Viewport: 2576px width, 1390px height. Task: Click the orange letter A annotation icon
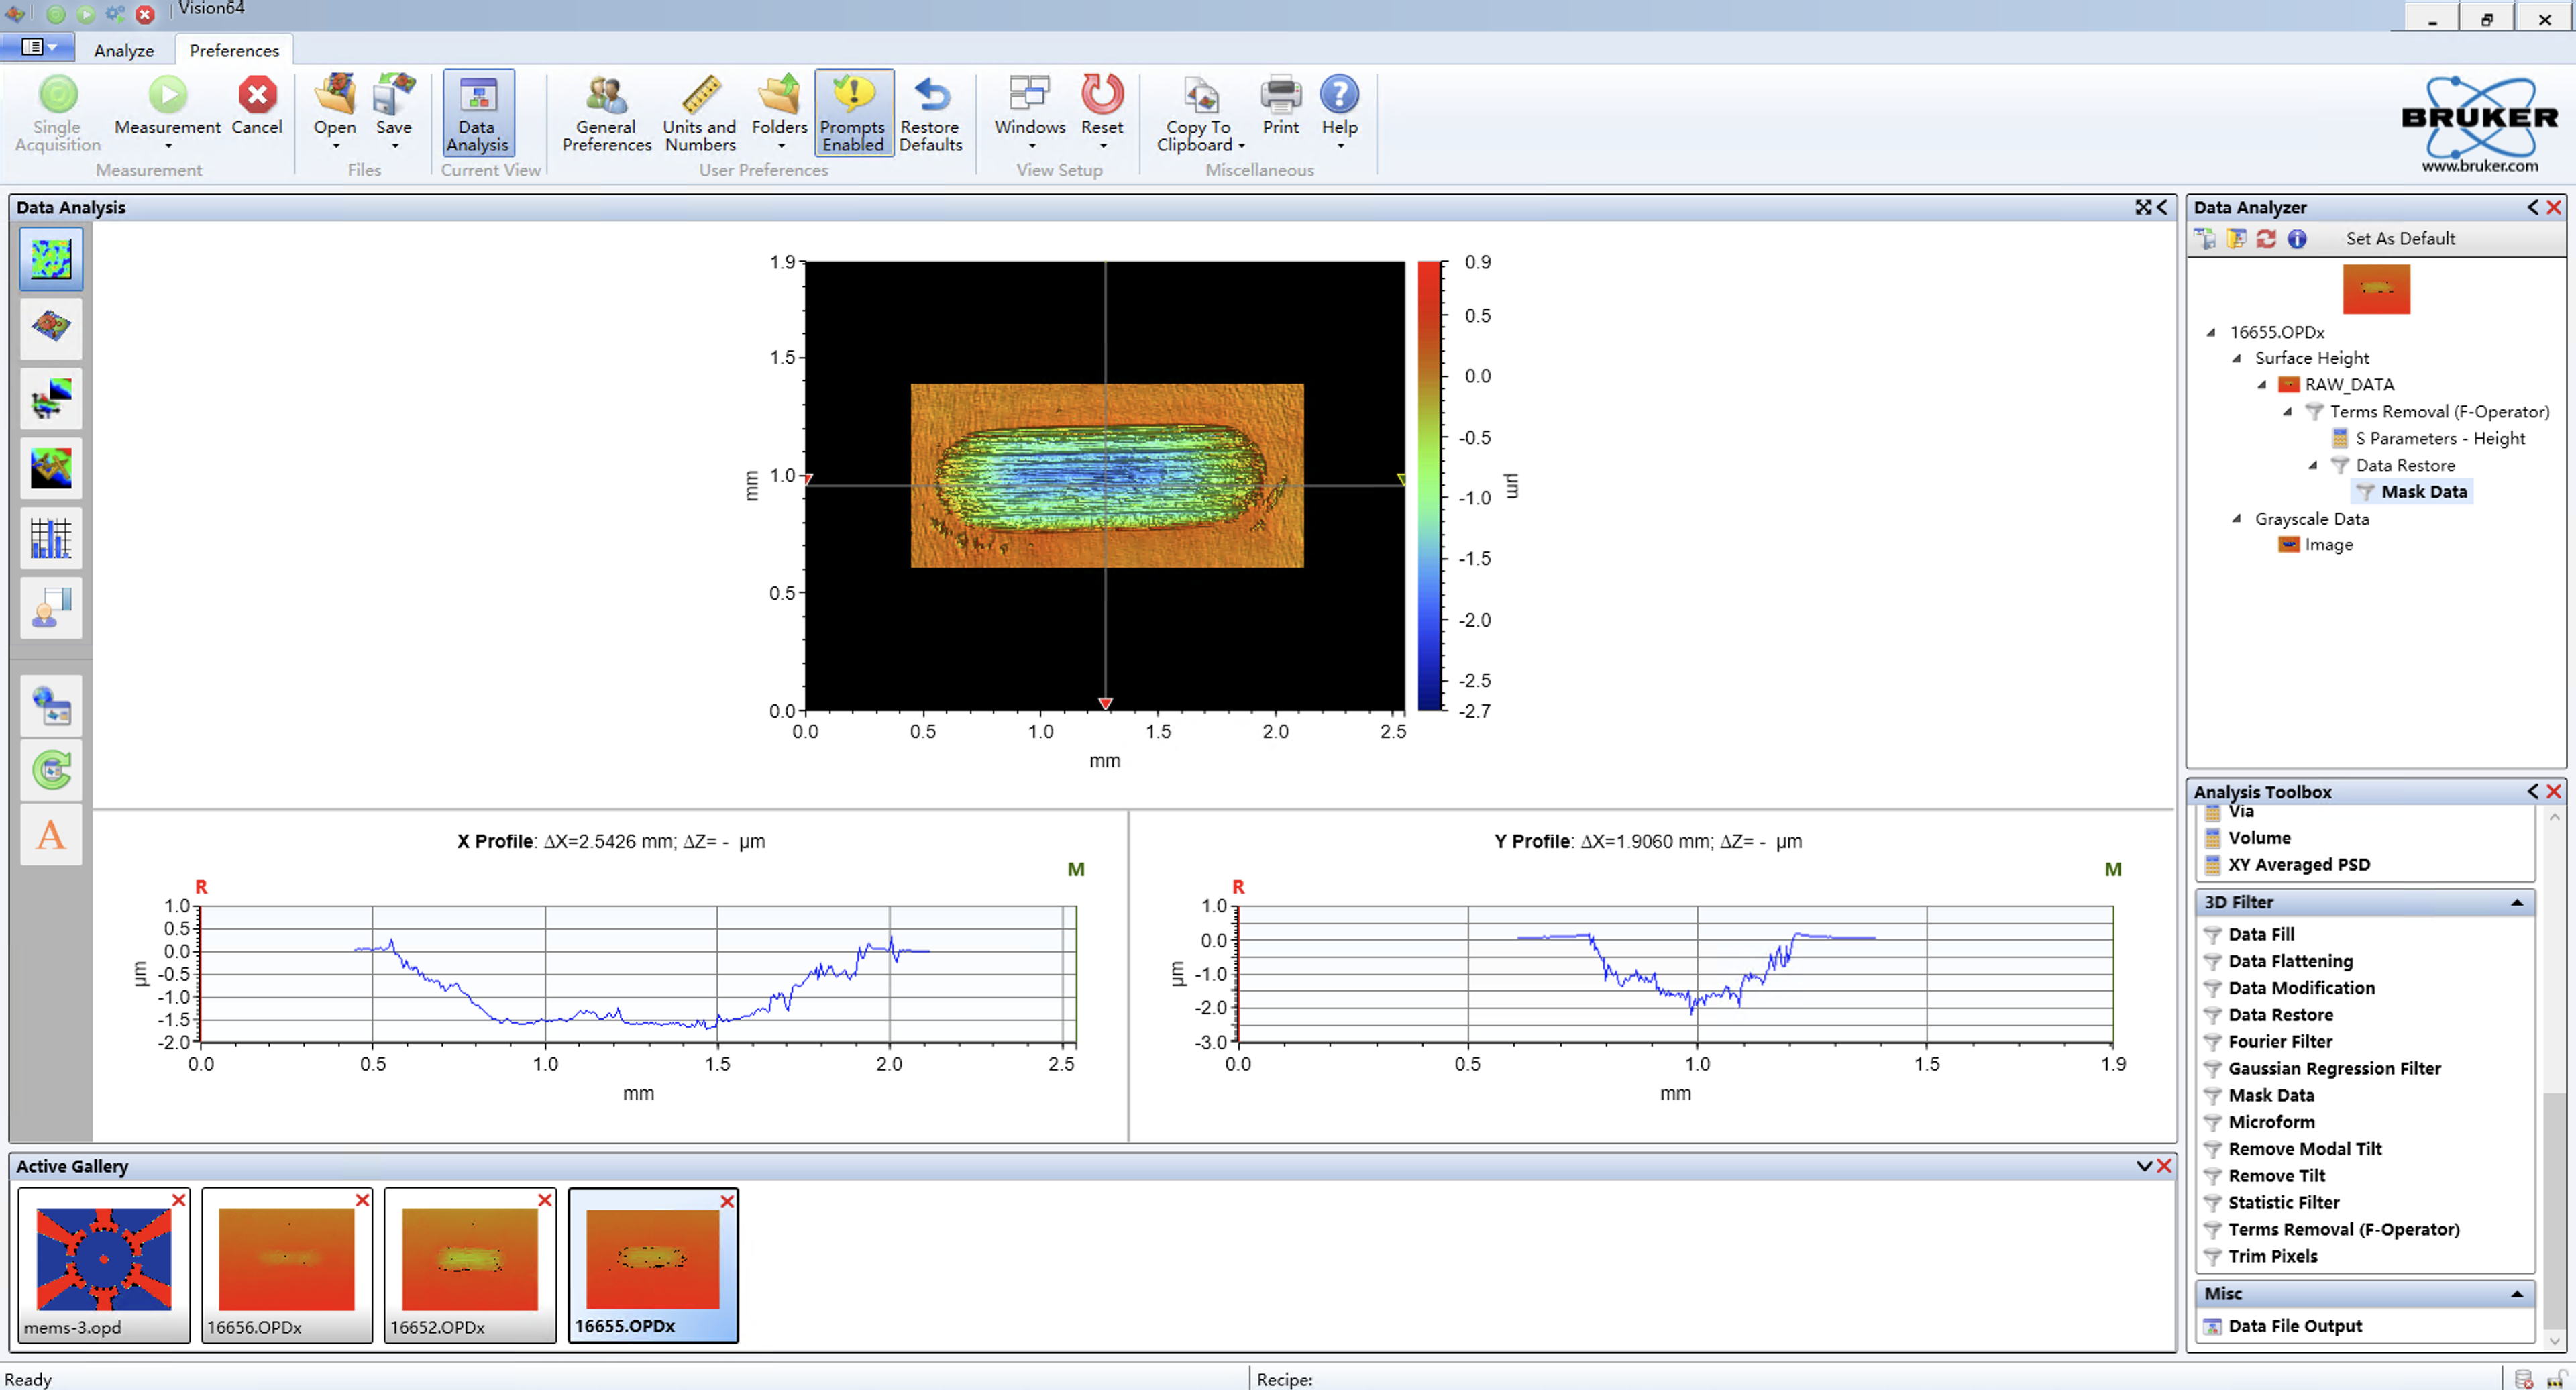51,835
